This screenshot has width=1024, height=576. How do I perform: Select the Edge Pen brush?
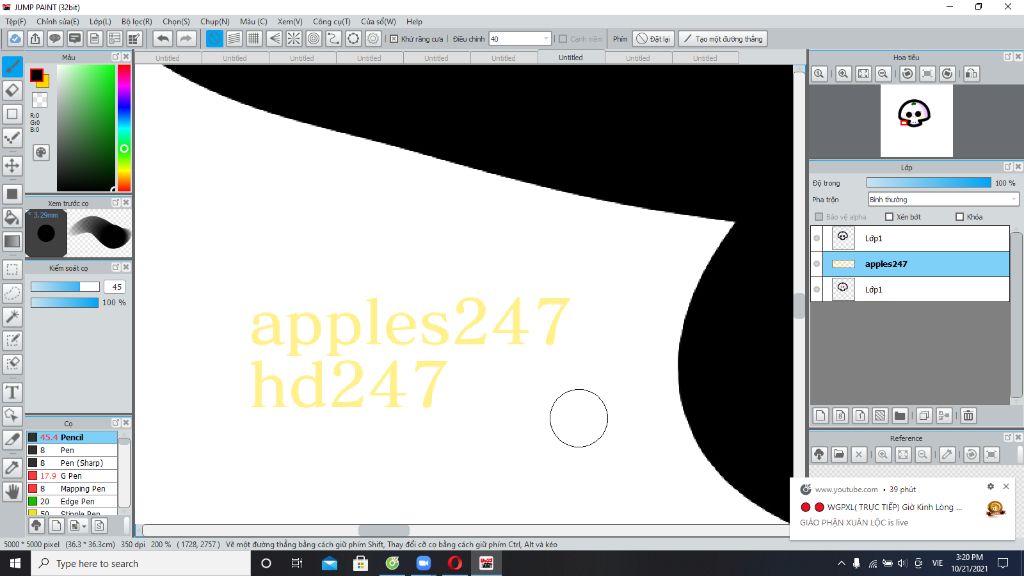[x=72, y=502]
